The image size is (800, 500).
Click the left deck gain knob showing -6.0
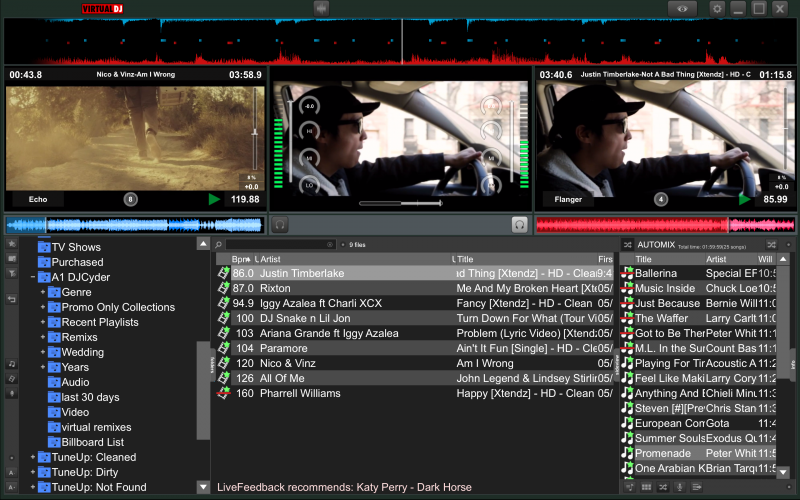click(x=309, y=106)
